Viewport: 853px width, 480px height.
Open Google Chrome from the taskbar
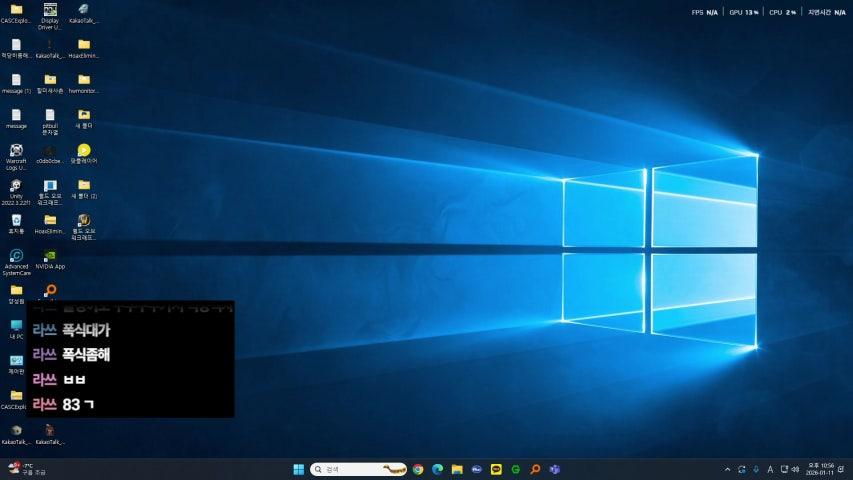click(x=418, y=469)
